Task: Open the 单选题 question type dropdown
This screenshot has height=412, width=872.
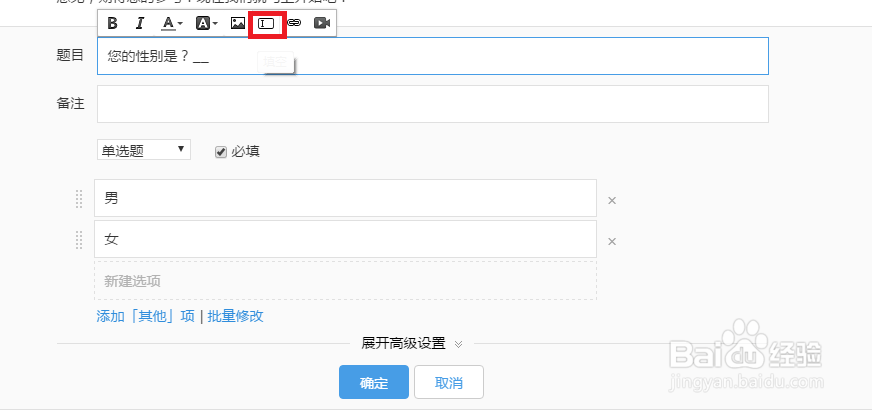Action: pos(144,150)
